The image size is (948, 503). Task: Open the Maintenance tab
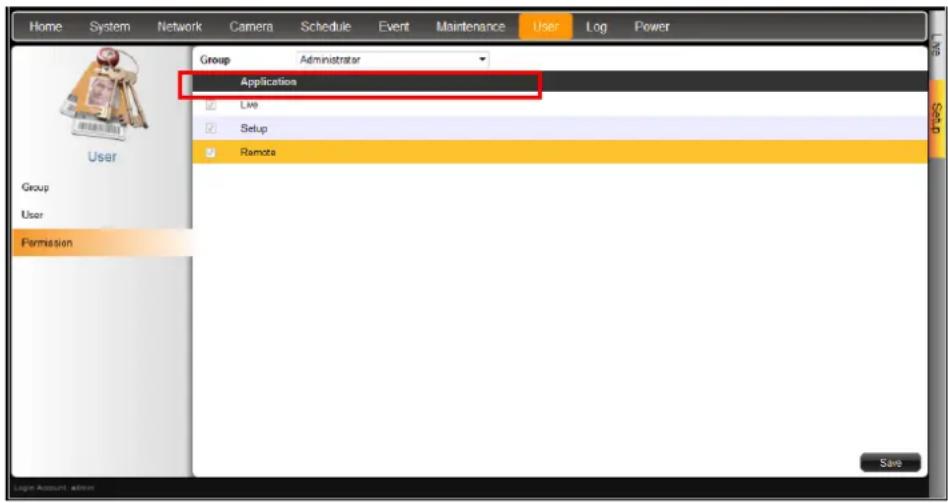(470, 27)
